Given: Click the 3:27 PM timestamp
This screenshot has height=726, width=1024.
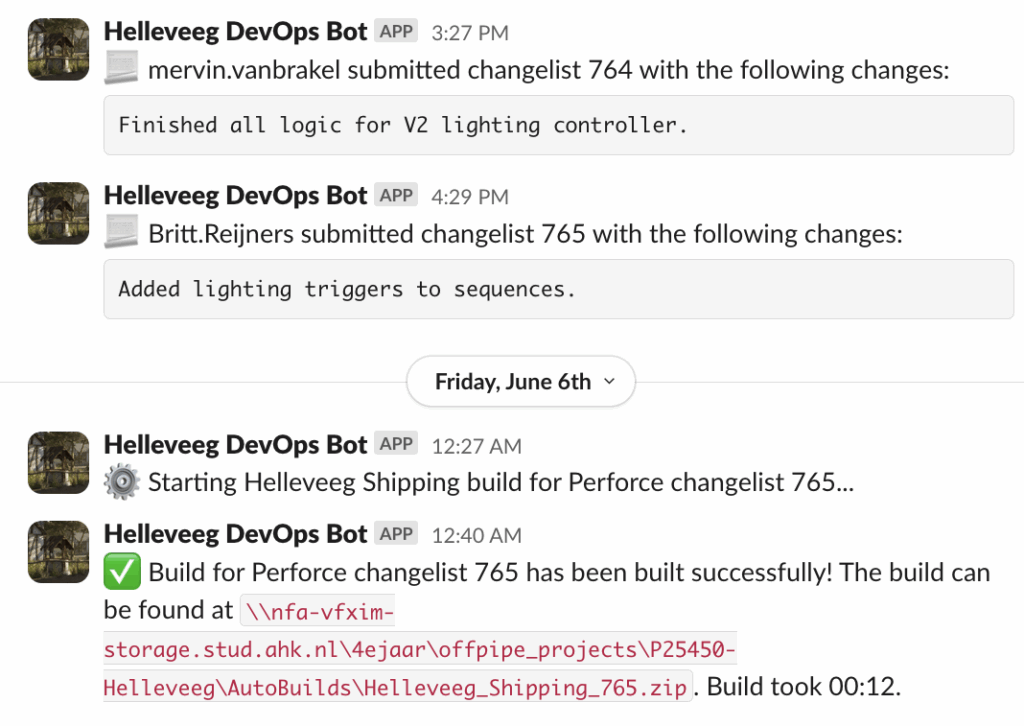Looking at the screenshot, I should coord(469,33).
